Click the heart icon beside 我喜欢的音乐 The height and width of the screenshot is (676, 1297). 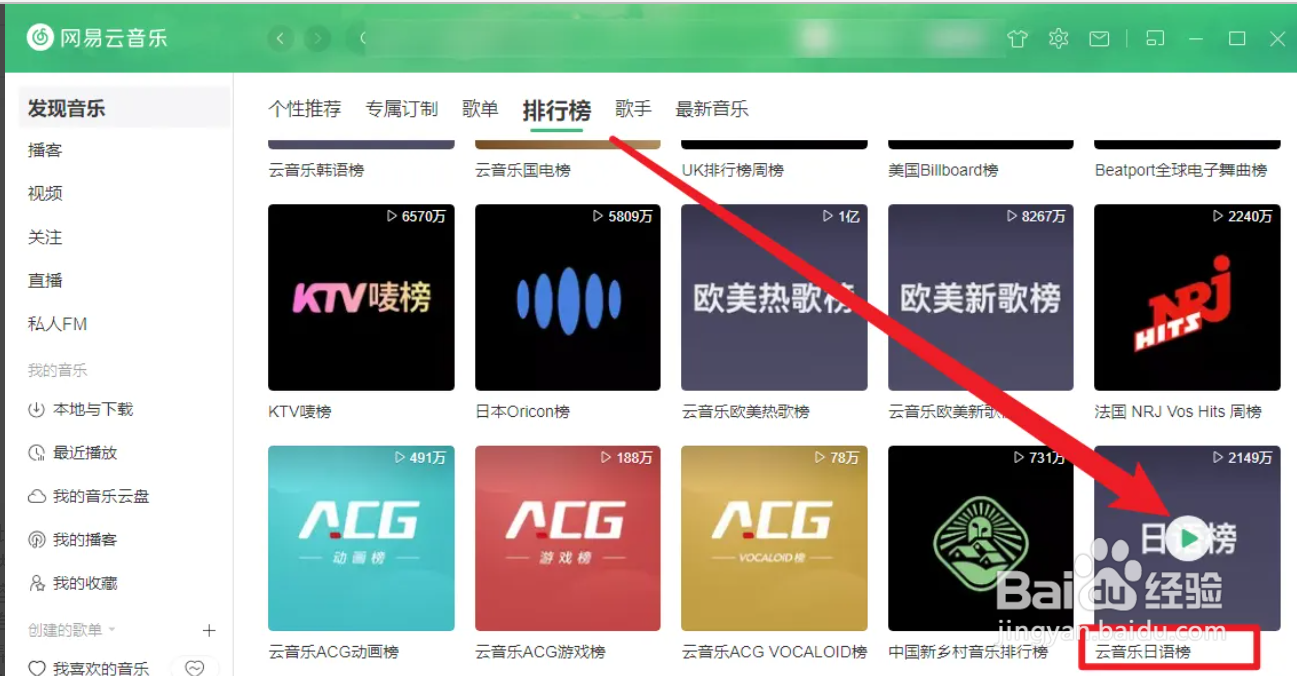pos(37,668)
